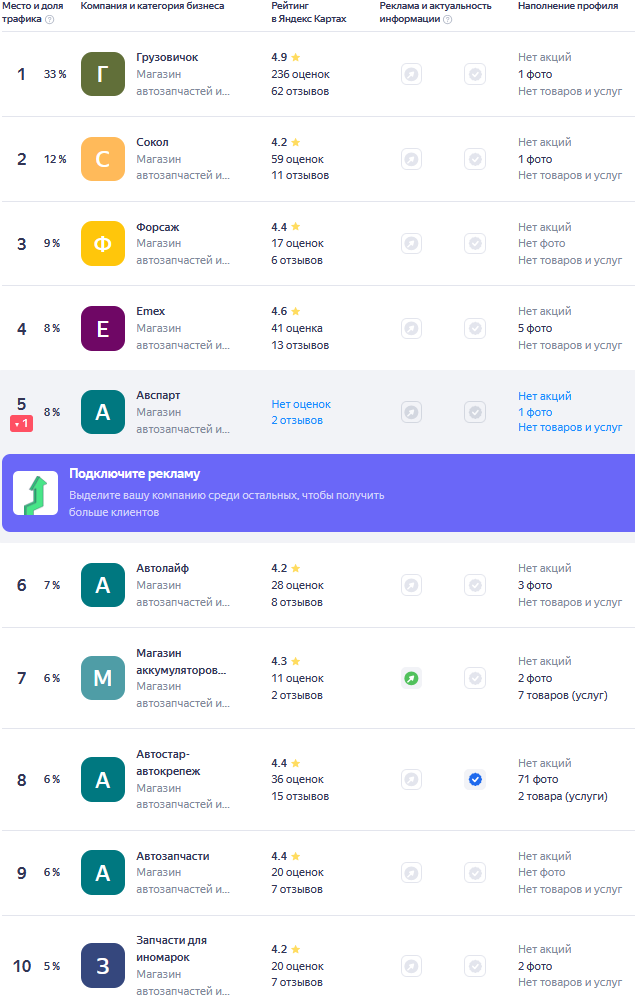Open the Запчасти для иномарок company name

point(171,948)
